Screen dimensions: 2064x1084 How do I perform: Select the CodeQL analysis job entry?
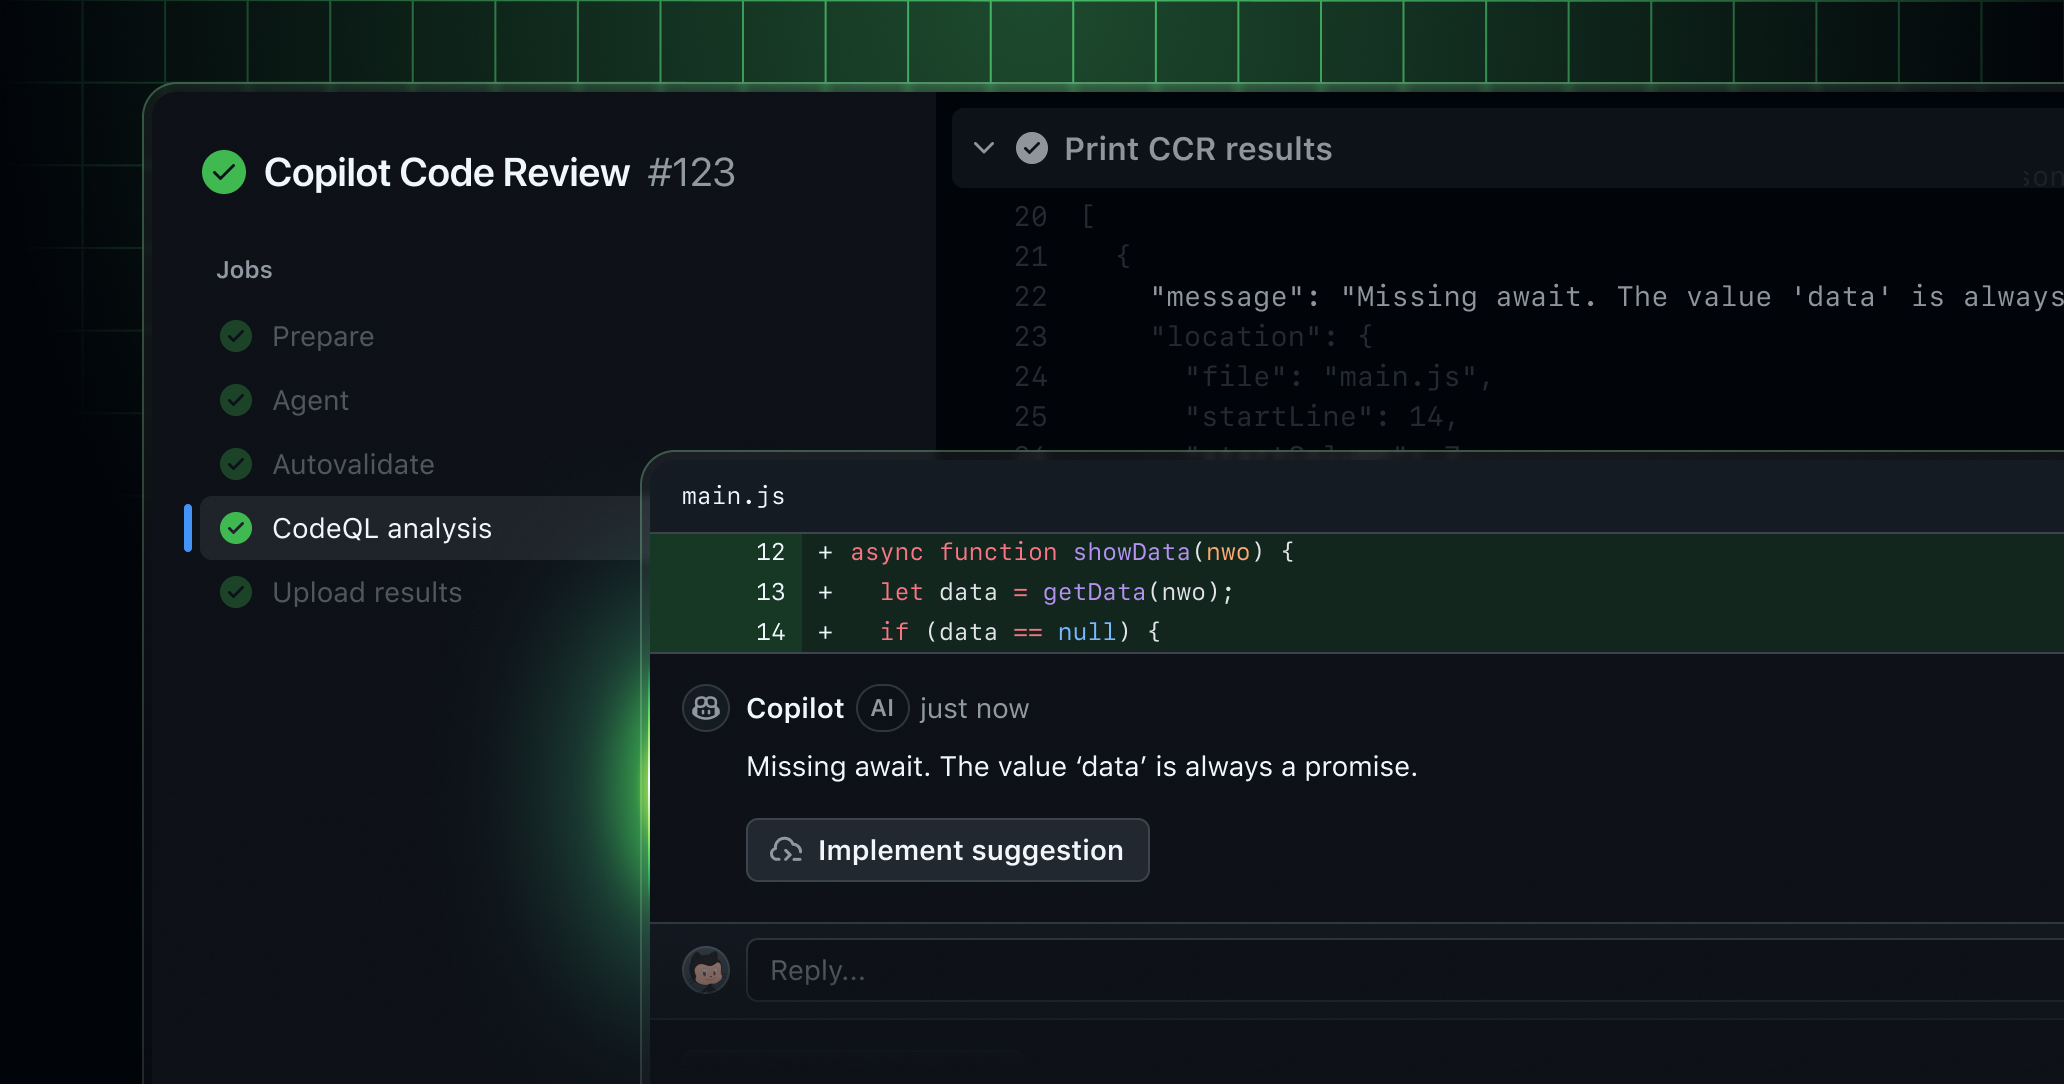[382, 528]
